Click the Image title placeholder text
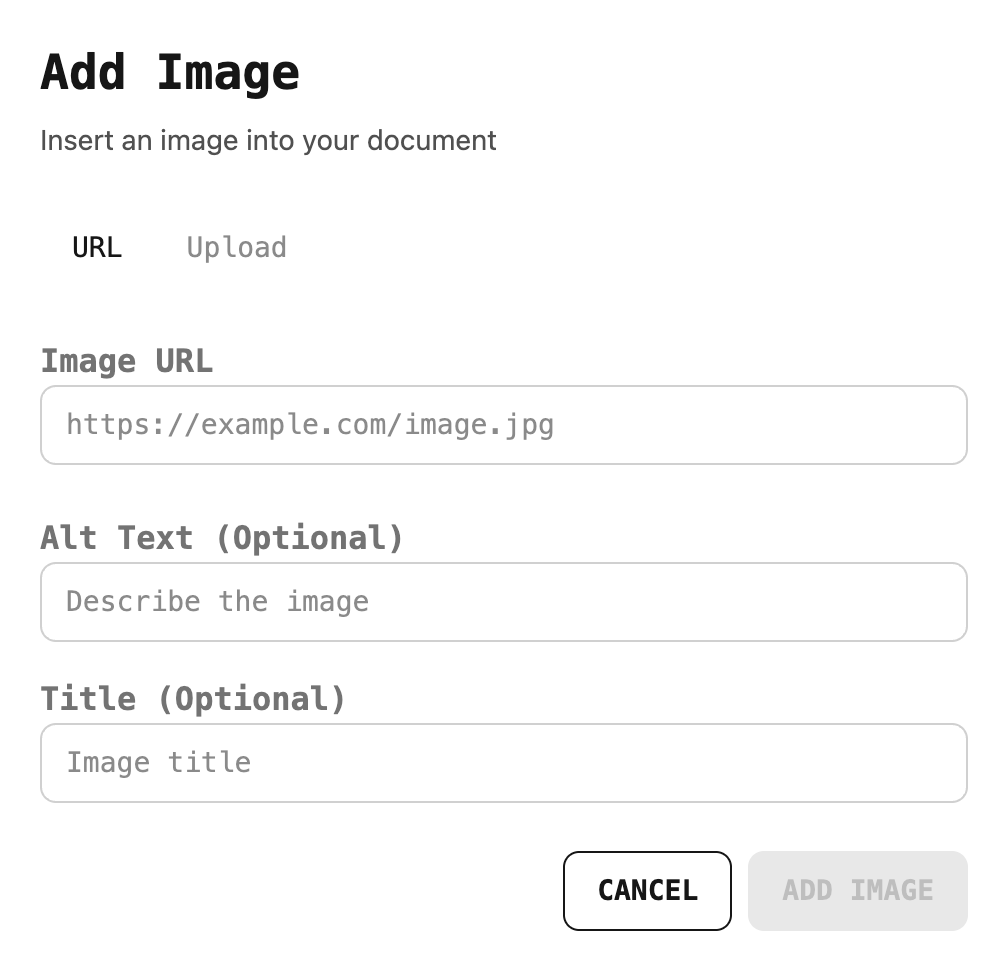Viewport: 1008px width, 970px height. [158, 762]
